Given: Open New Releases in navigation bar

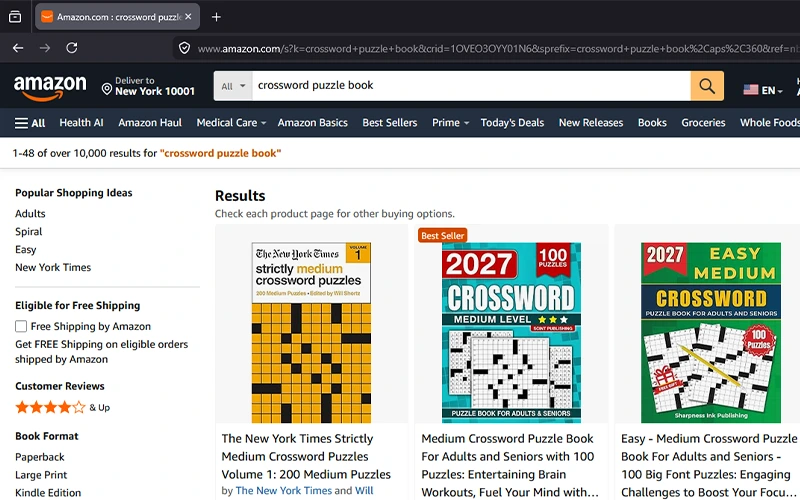Looking at the screenshot, I should [x=591, y=123].
